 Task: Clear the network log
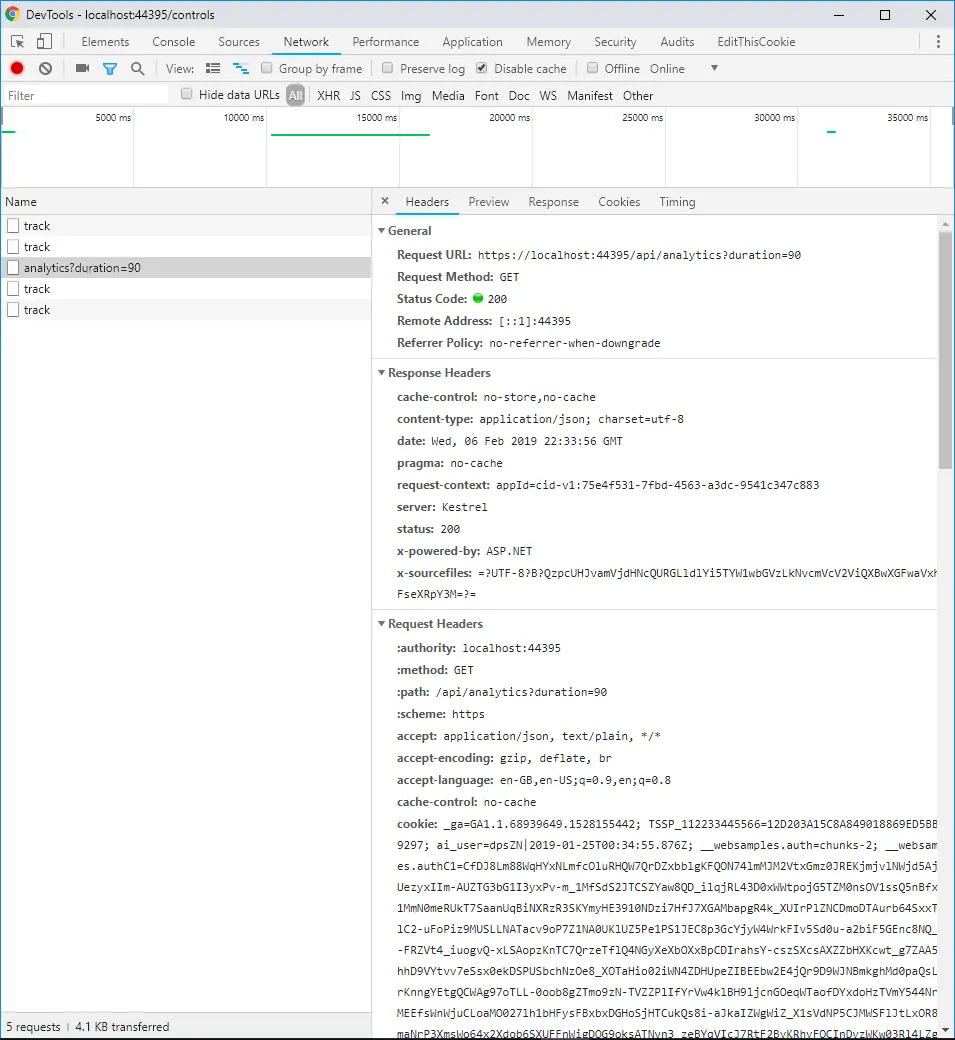(45, 68)
